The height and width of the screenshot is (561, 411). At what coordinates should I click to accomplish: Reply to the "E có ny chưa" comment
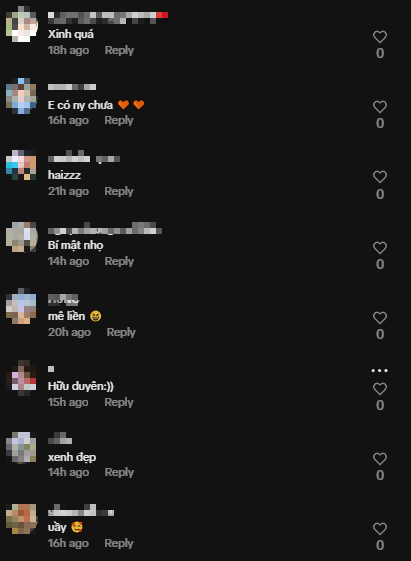pyautogui.click(x=119, y=120)
